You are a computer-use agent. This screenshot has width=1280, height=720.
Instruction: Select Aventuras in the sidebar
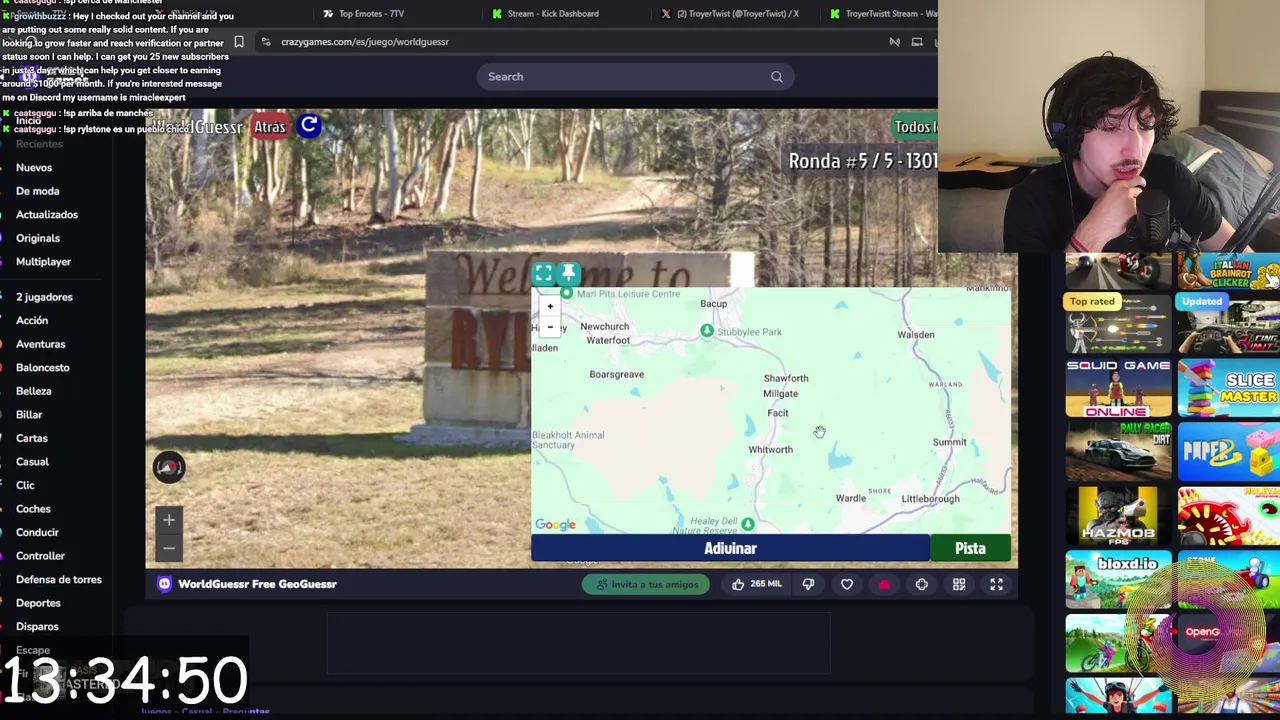(x=41, y=344)
